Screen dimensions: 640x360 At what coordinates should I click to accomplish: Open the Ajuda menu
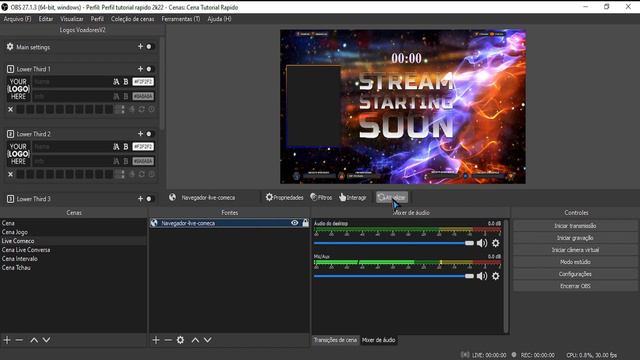[219, 19]
